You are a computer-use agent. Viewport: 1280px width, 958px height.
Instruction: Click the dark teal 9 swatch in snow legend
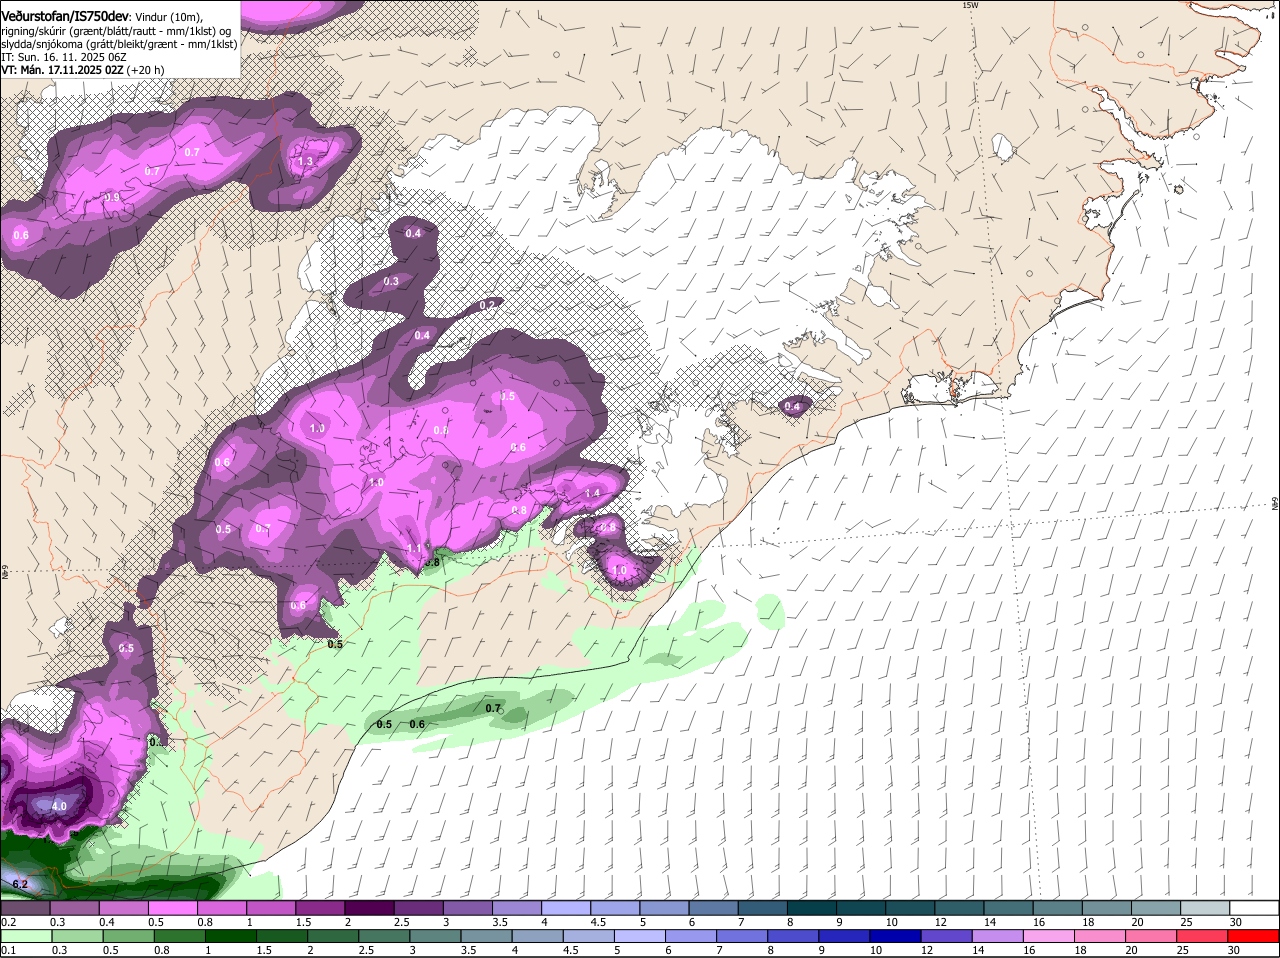pos(861,907)
